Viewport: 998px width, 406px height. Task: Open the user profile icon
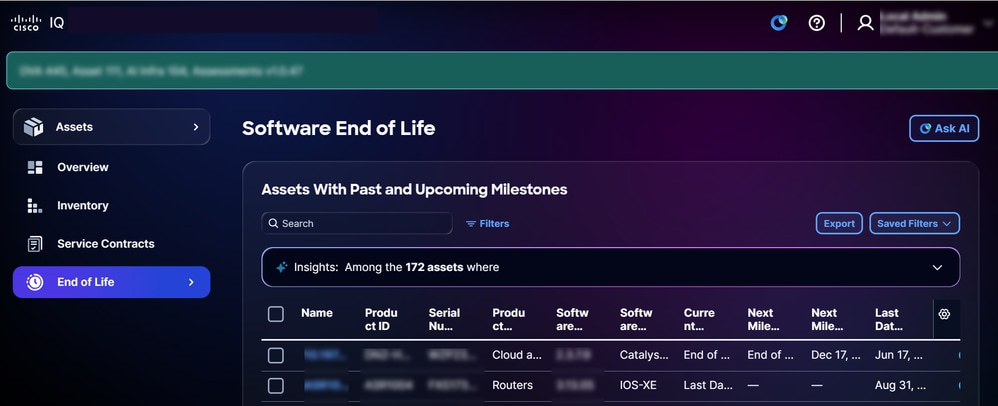tap(865, 23)
